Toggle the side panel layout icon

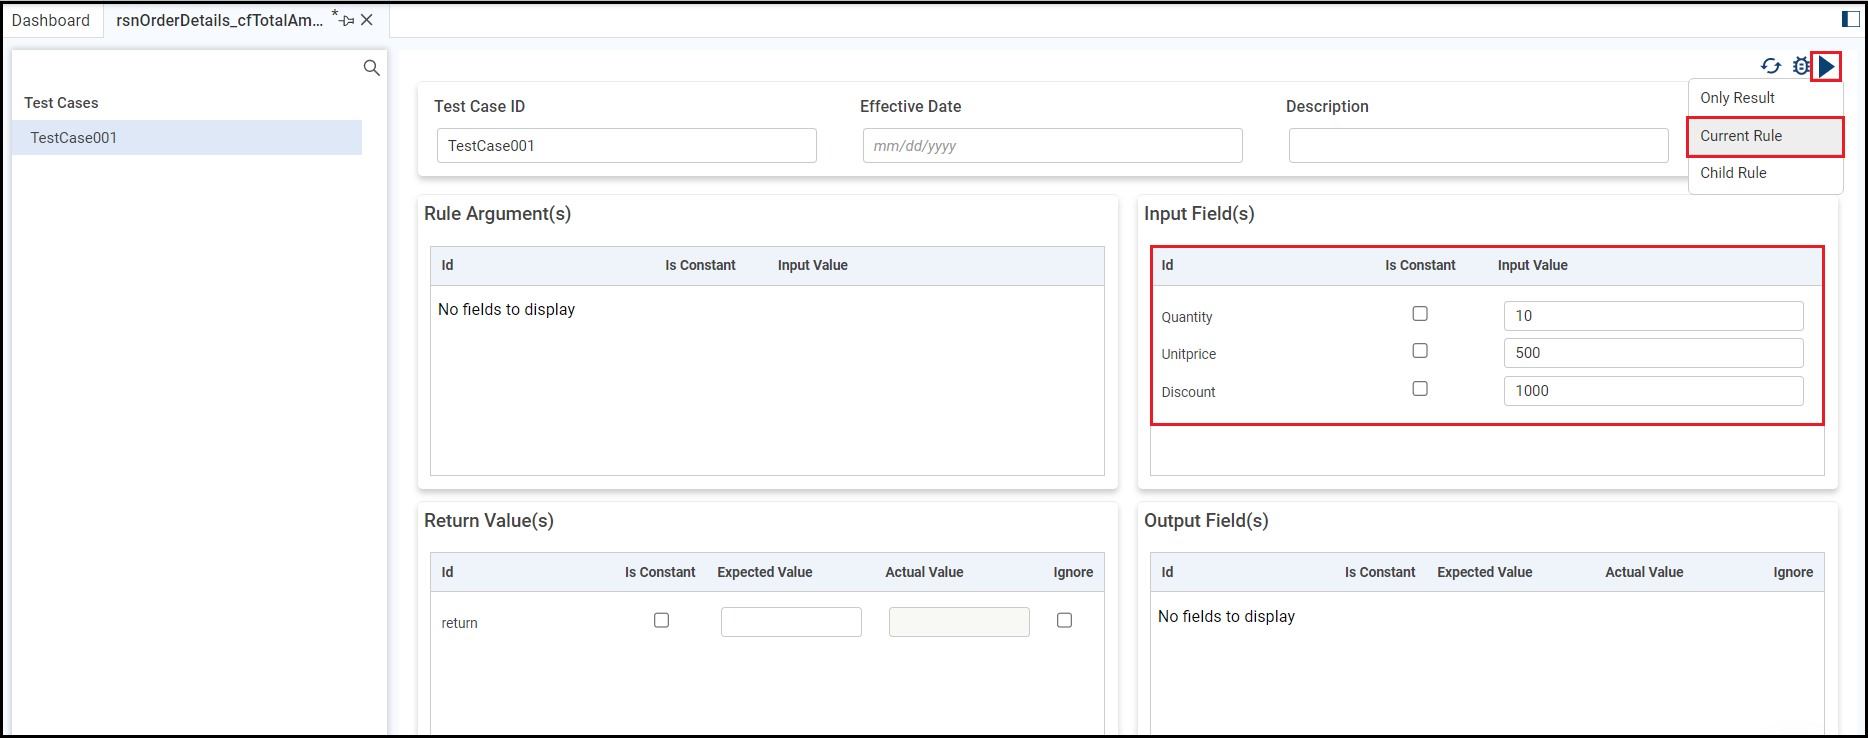[x=1850, y=19]
